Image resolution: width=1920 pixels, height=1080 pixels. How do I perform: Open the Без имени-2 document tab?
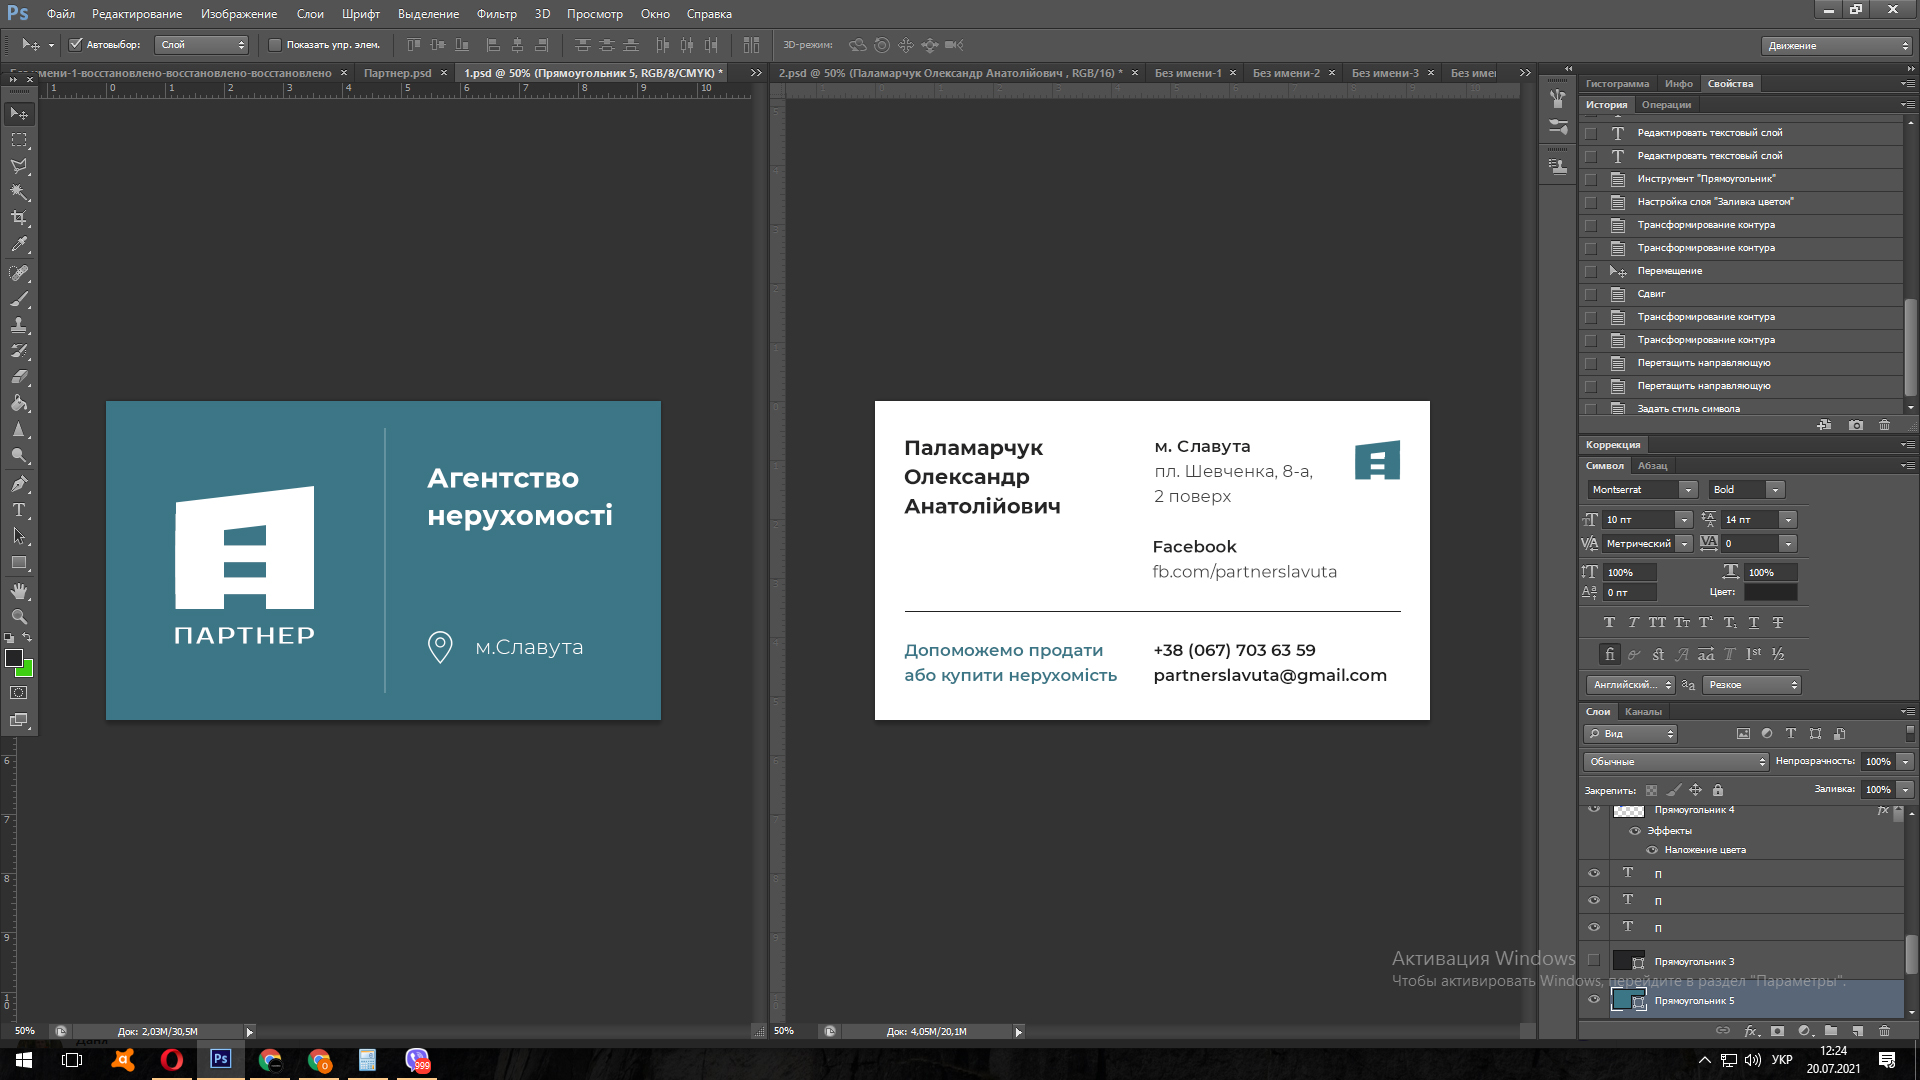pos(1286,73)
